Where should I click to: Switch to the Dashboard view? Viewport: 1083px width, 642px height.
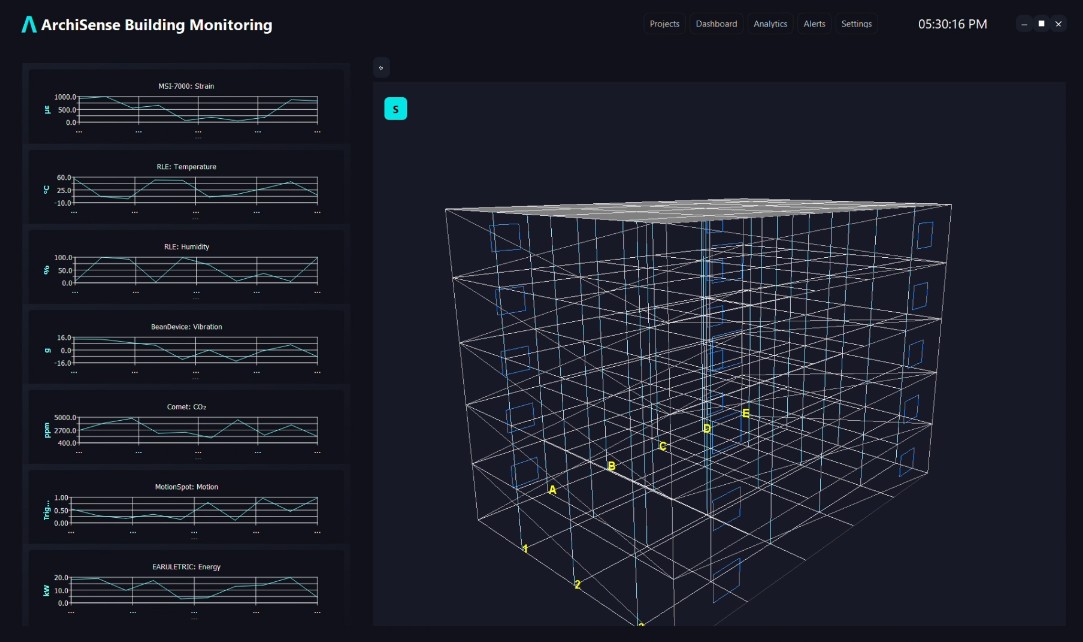coord(716,24)
